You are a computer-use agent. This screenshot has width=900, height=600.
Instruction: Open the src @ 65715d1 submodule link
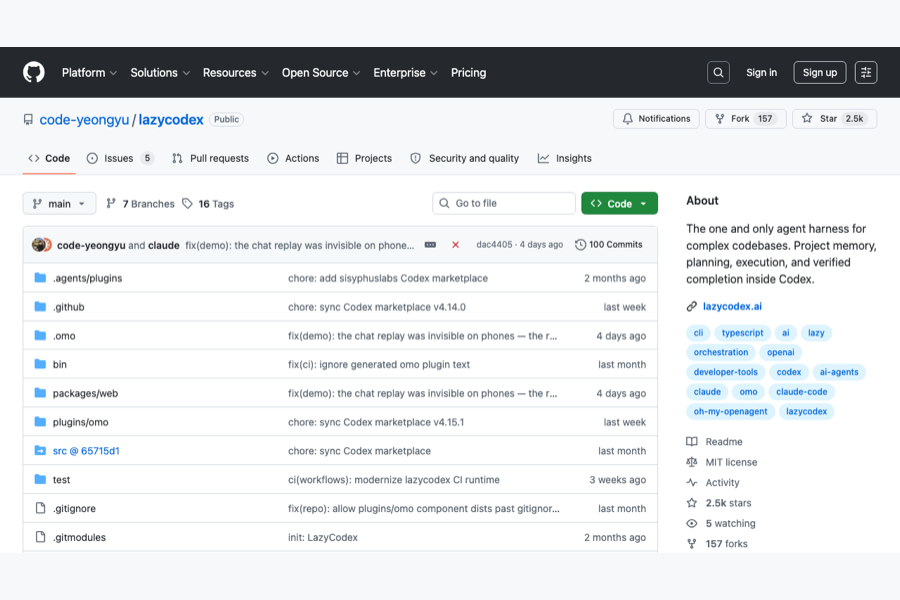point(86,451)
